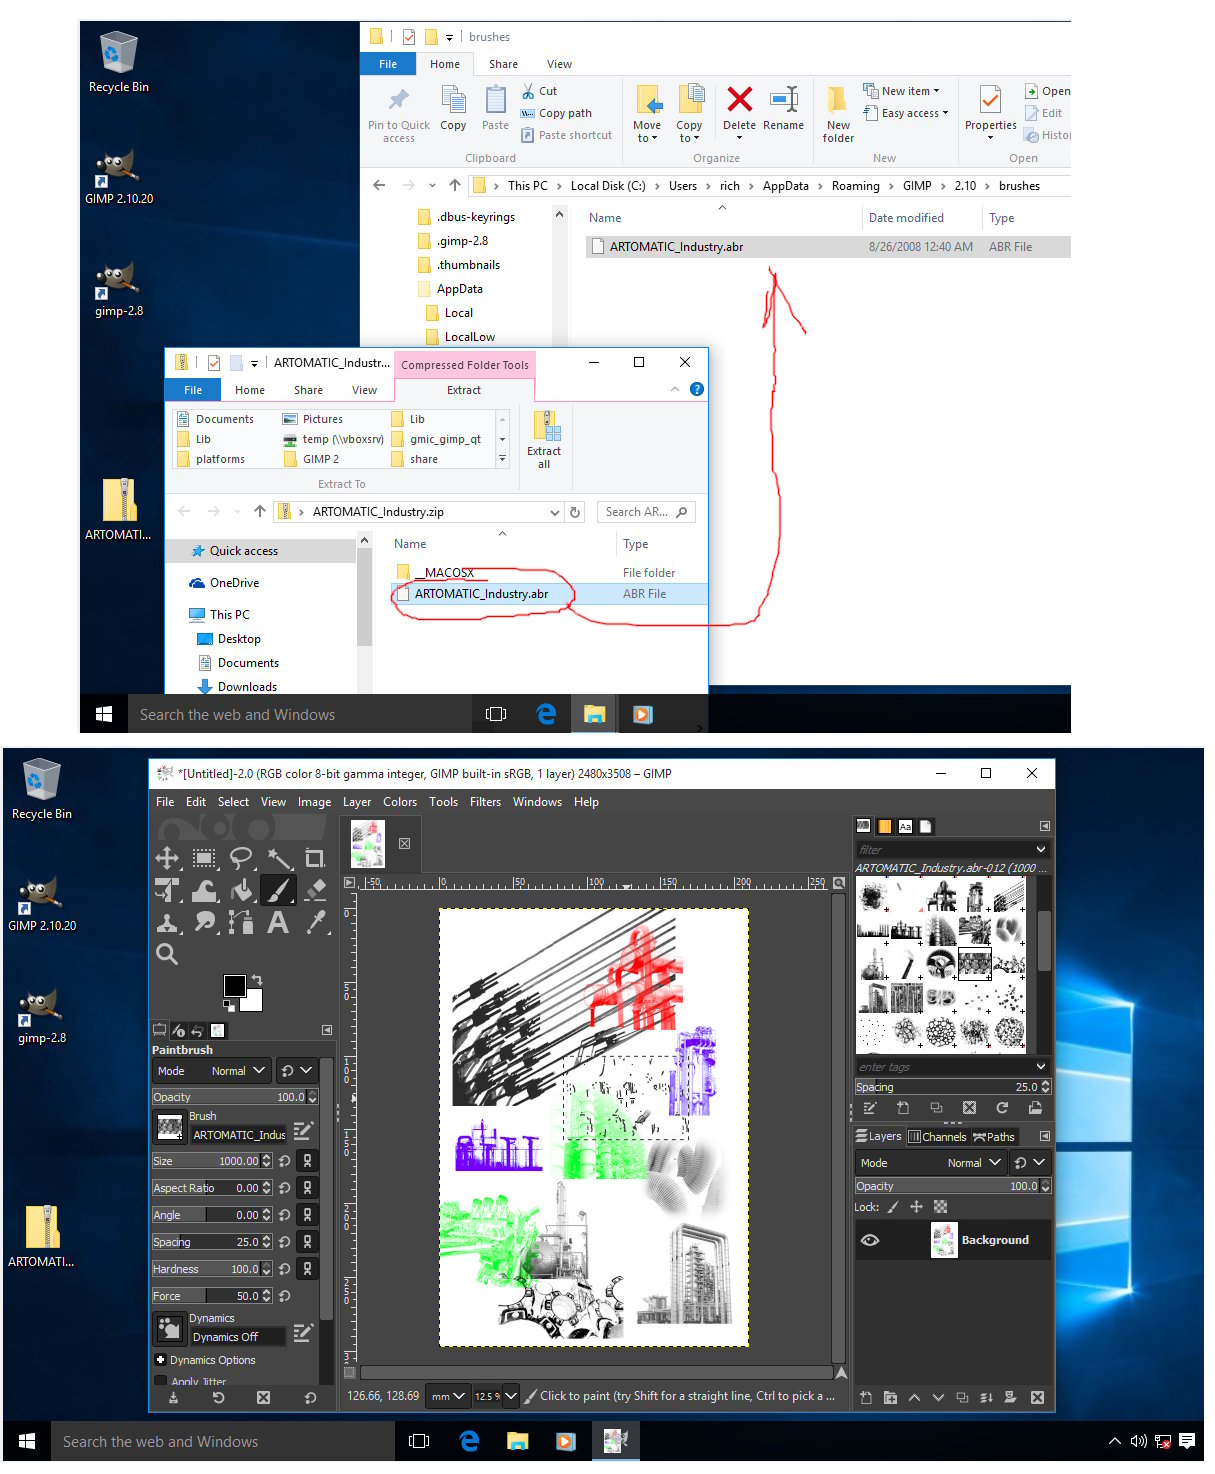Viewport: 1215px width, 1474px height.
Task: Toggle Angle link to brush default
Action: (307, 1215)
